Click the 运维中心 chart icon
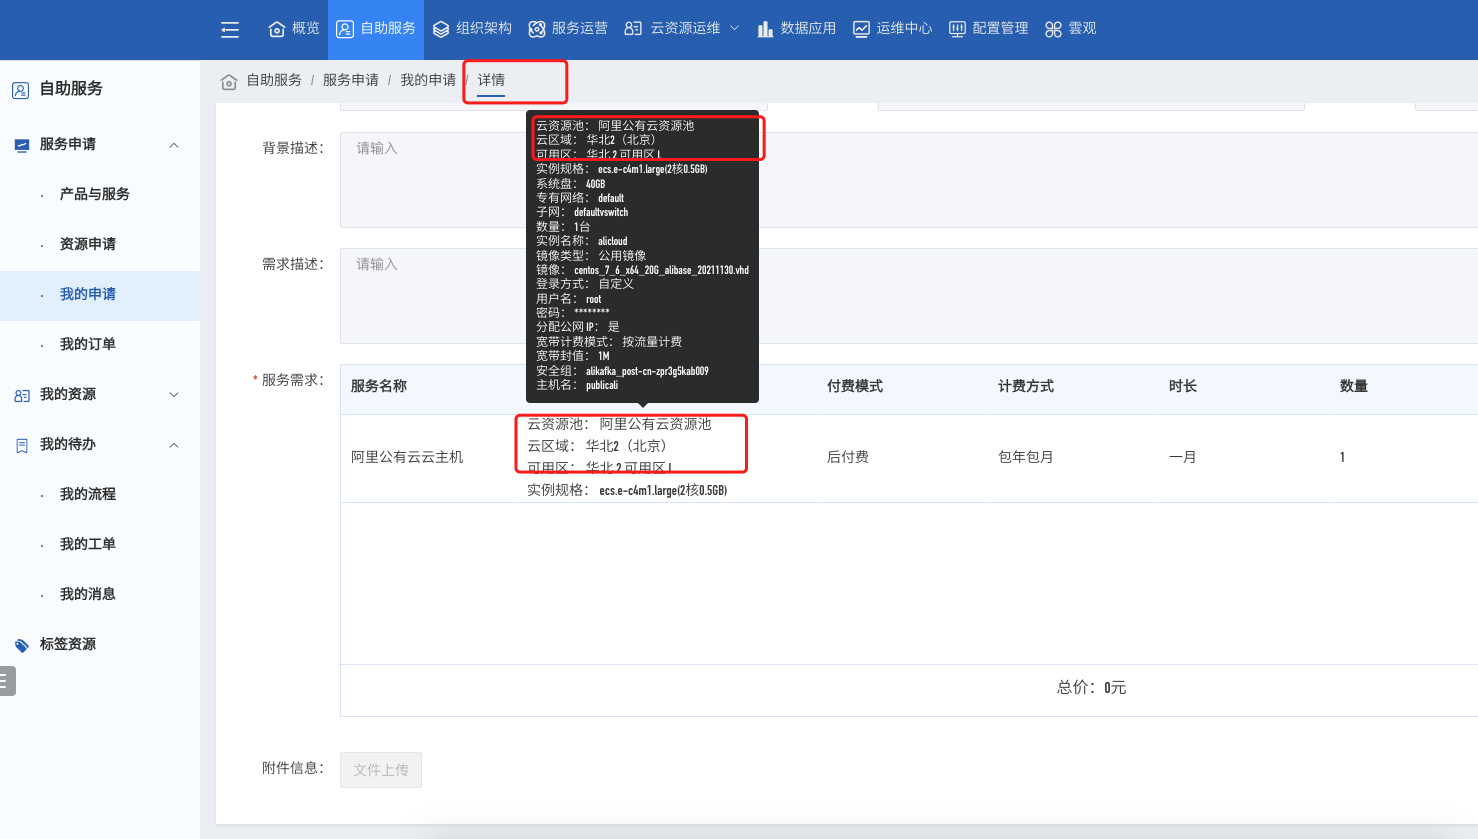 861,29
